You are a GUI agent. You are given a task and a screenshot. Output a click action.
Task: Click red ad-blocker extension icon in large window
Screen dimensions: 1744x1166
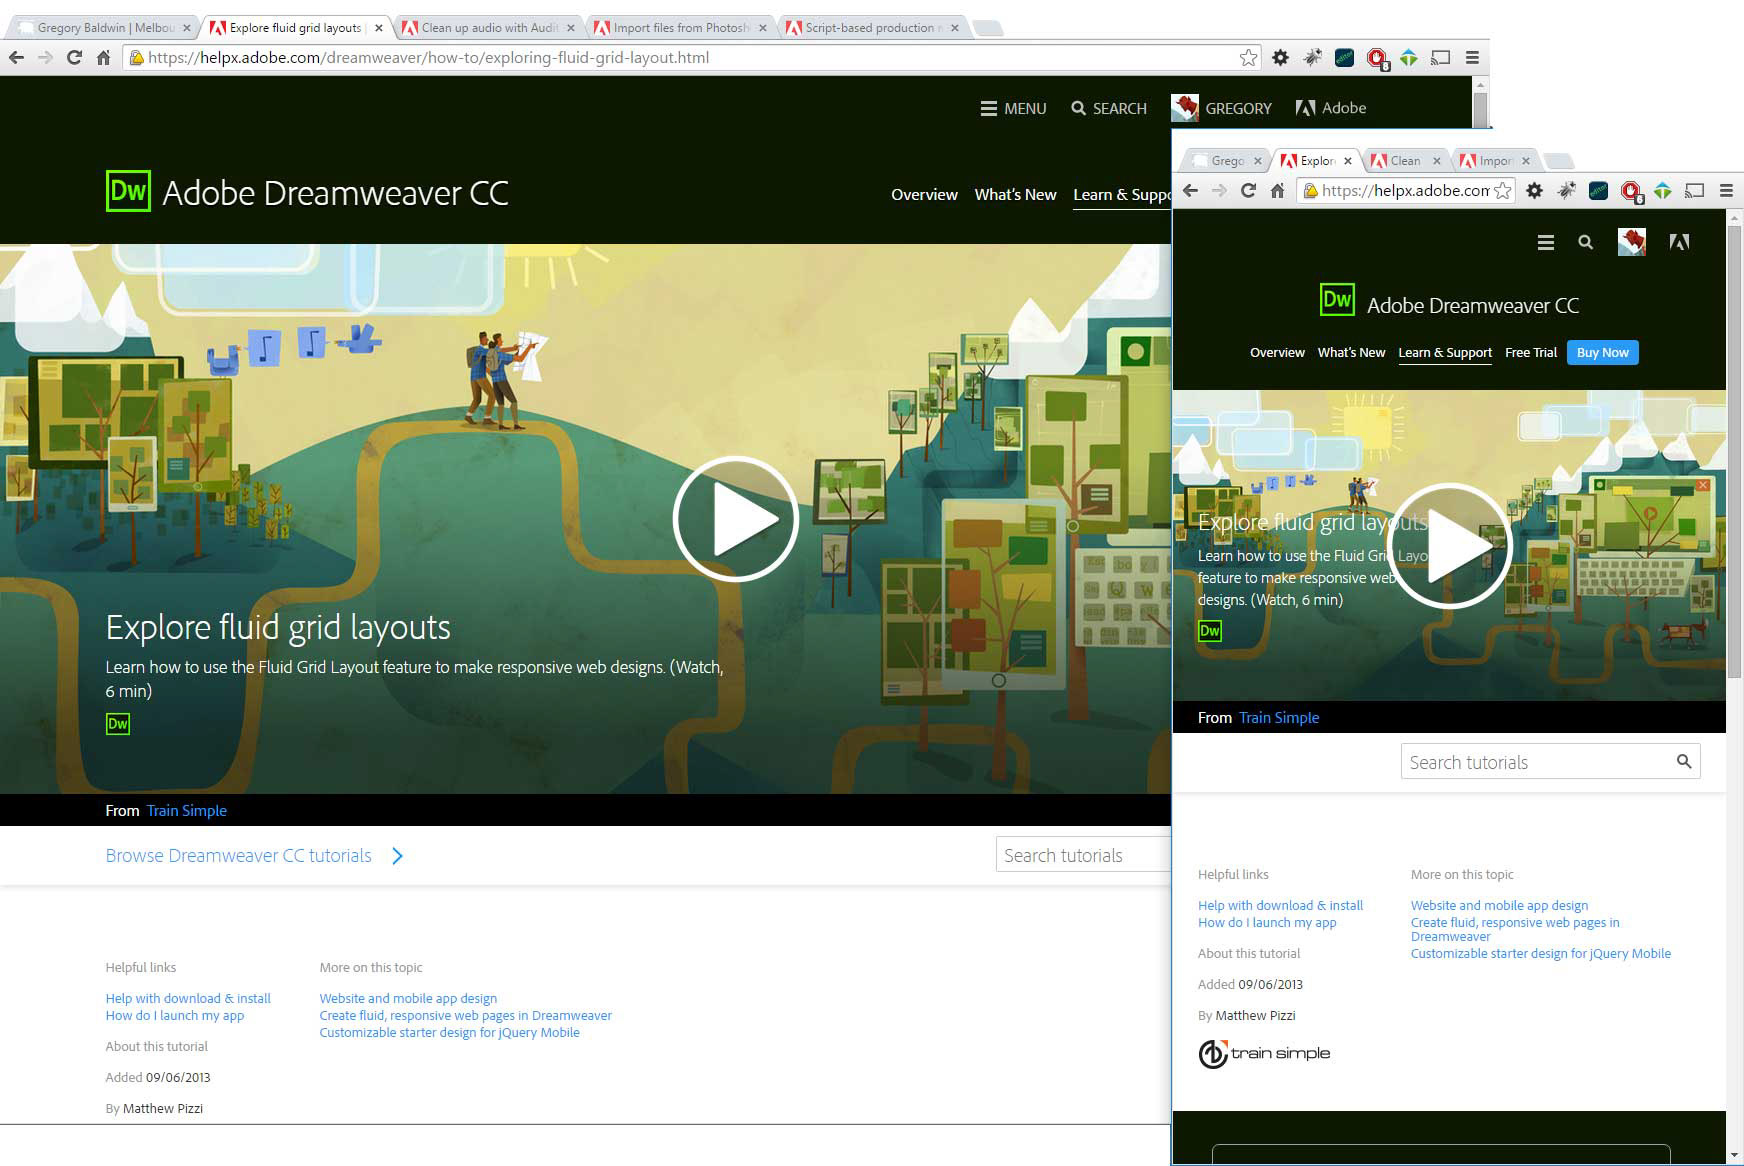(x=1377, y=59)
